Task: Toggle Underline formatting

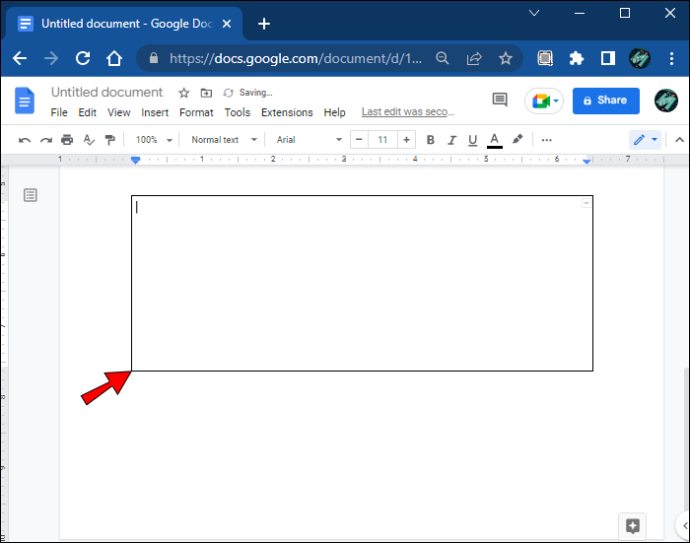Action: tap(473, 140)
